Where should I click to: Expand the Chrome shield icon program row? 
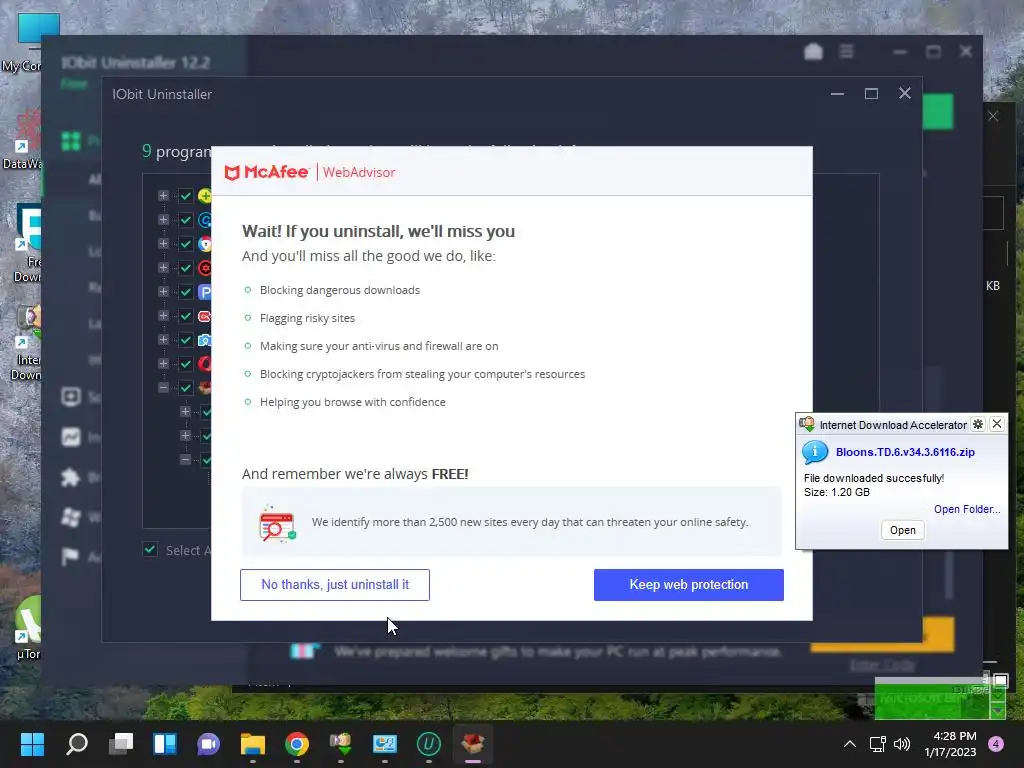click(163, 244)
